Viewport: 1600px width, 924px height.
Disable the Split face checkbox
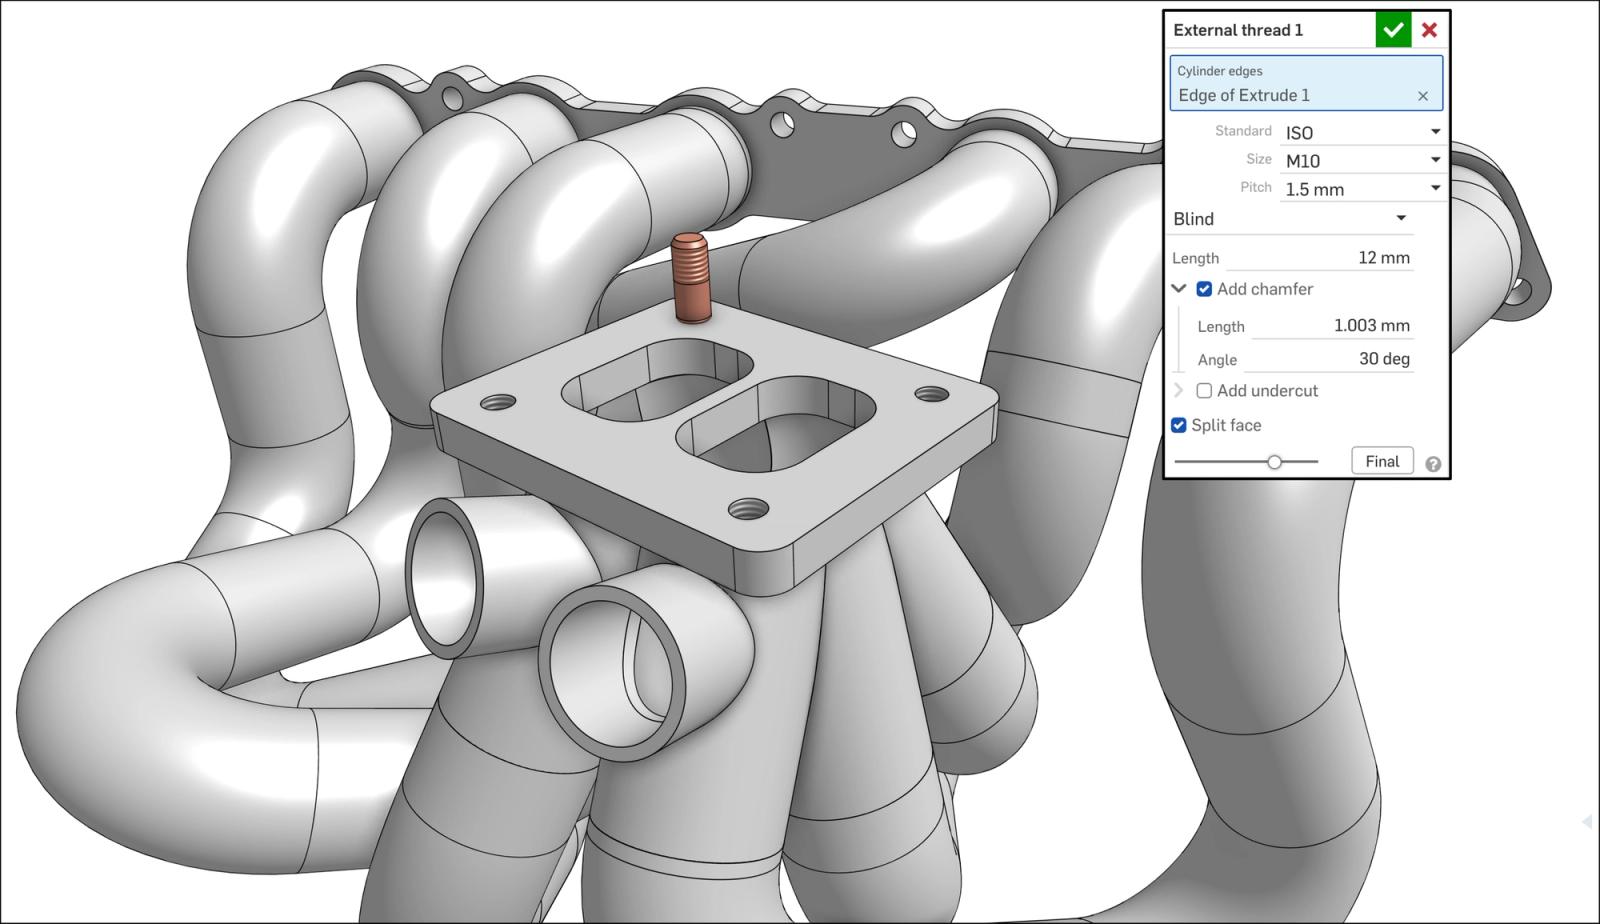click(x=1179, y=425)
